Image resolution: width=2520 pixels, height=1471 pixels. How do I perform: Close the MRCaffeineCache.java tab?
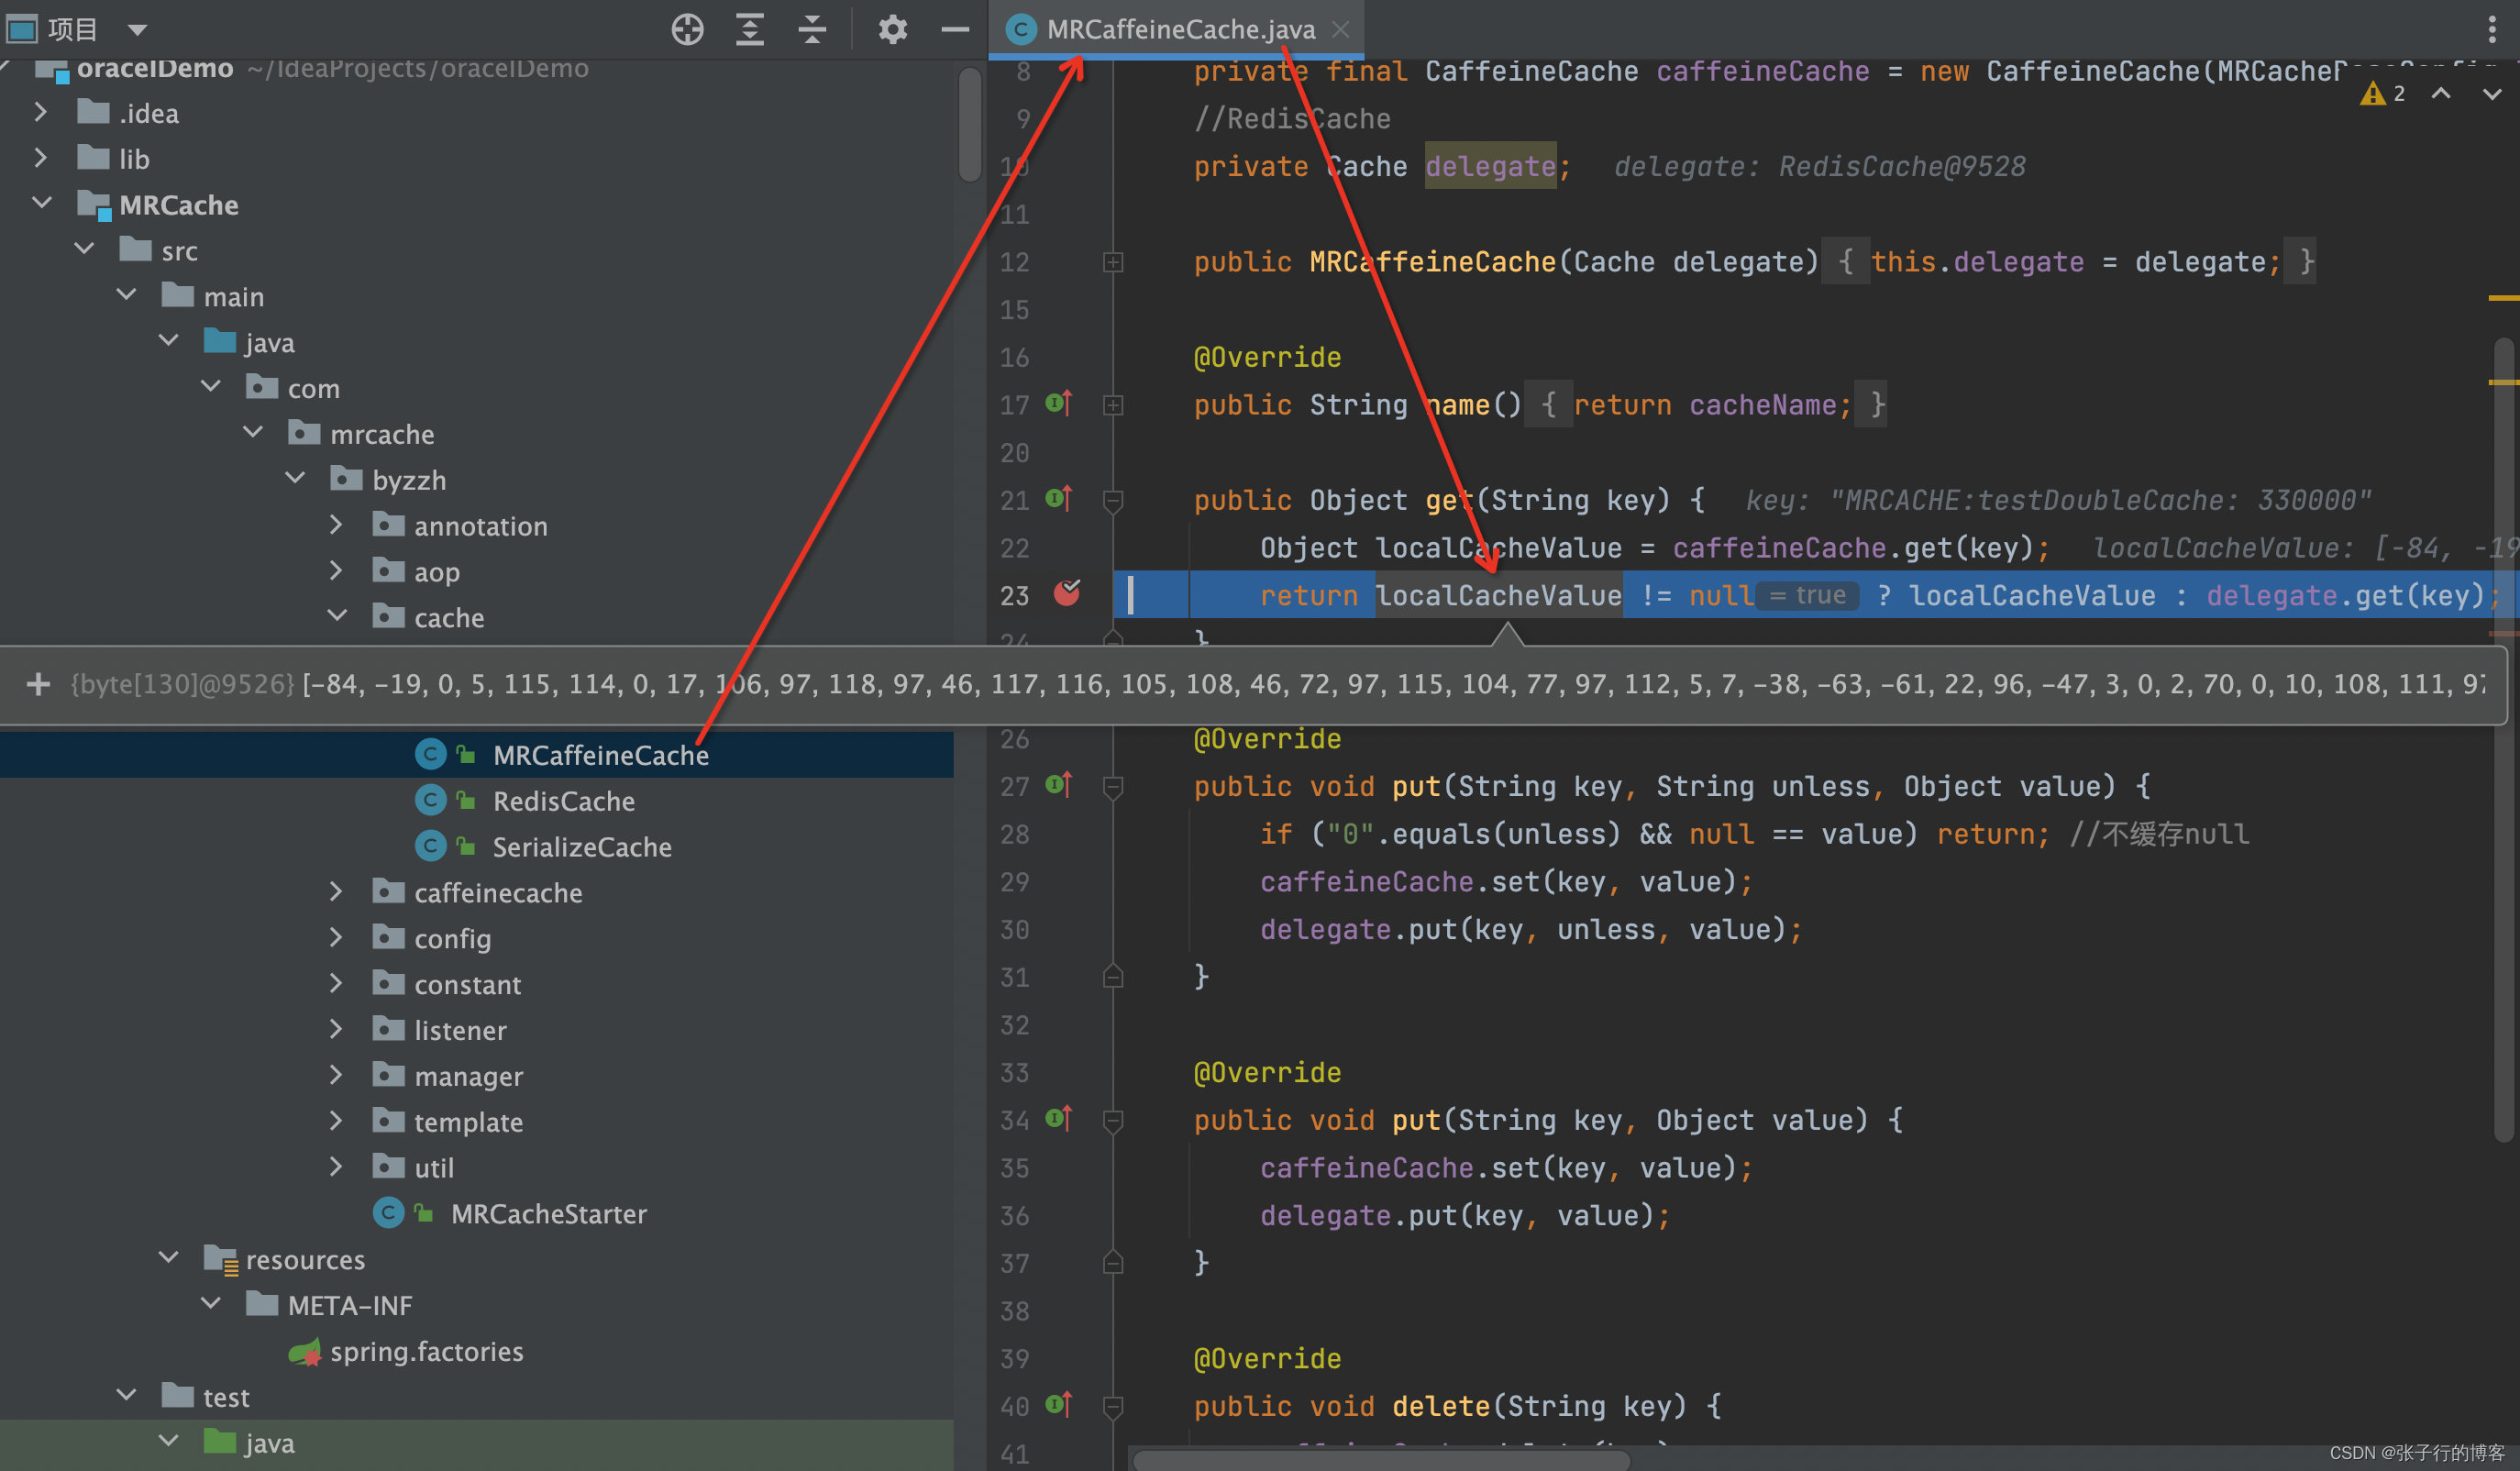(x=1341, y=30)
